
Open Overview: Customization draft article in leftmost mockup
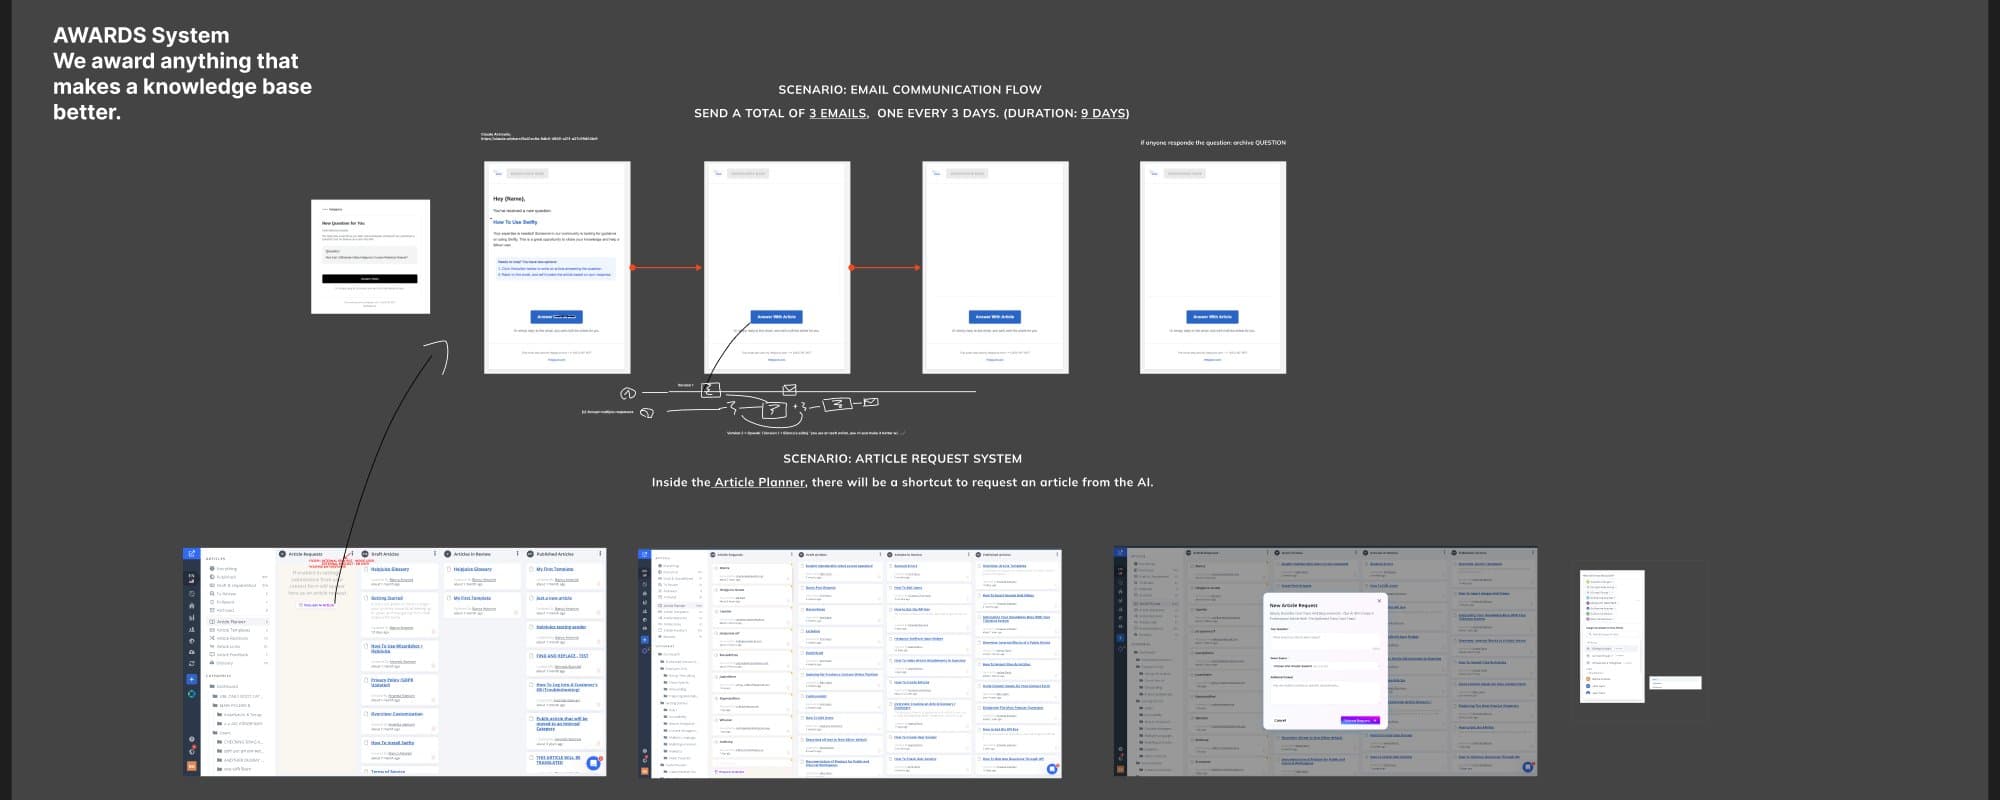397,714
